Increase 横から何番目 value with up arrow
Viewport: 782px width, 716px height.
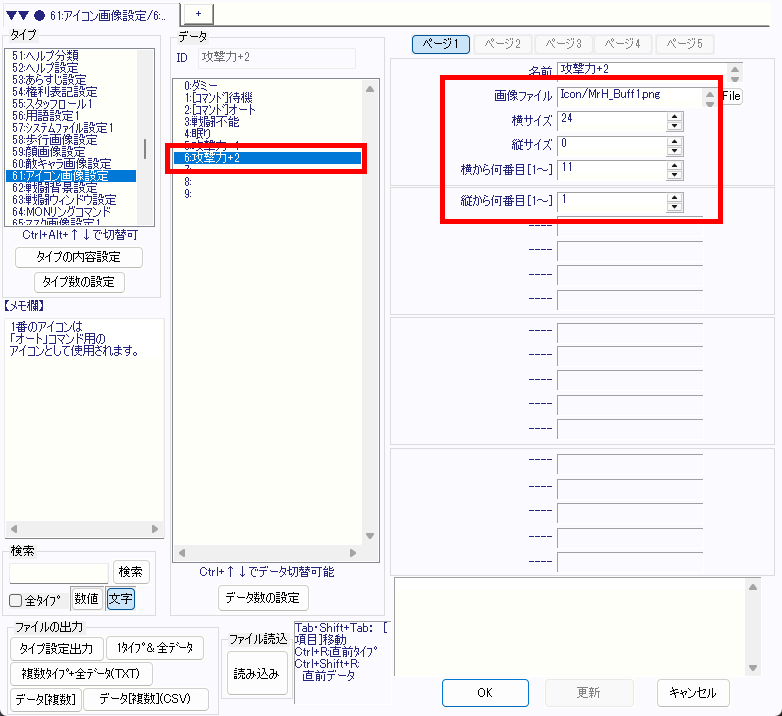click(x=675, y=165)
